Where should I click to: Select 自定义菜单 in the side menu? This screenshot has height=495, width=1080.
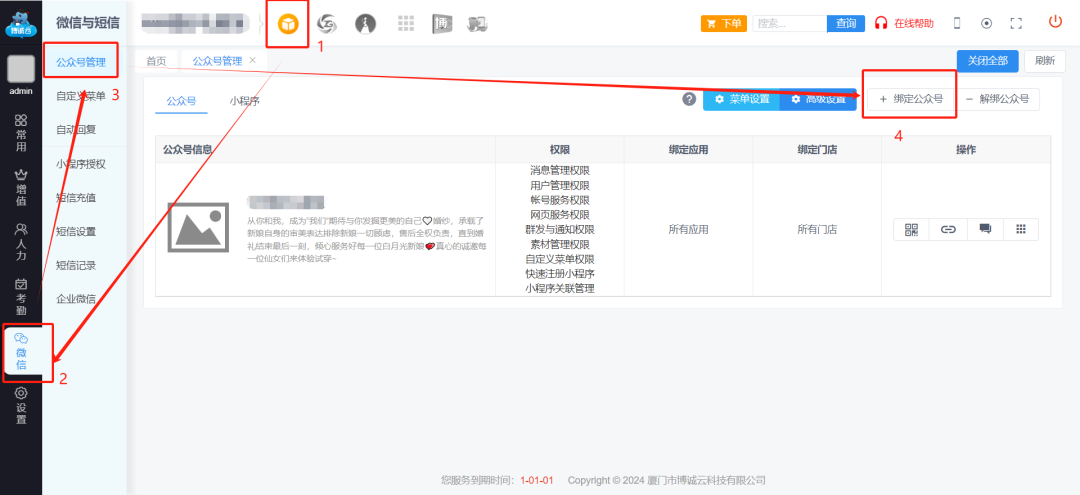tap(81, 96)
